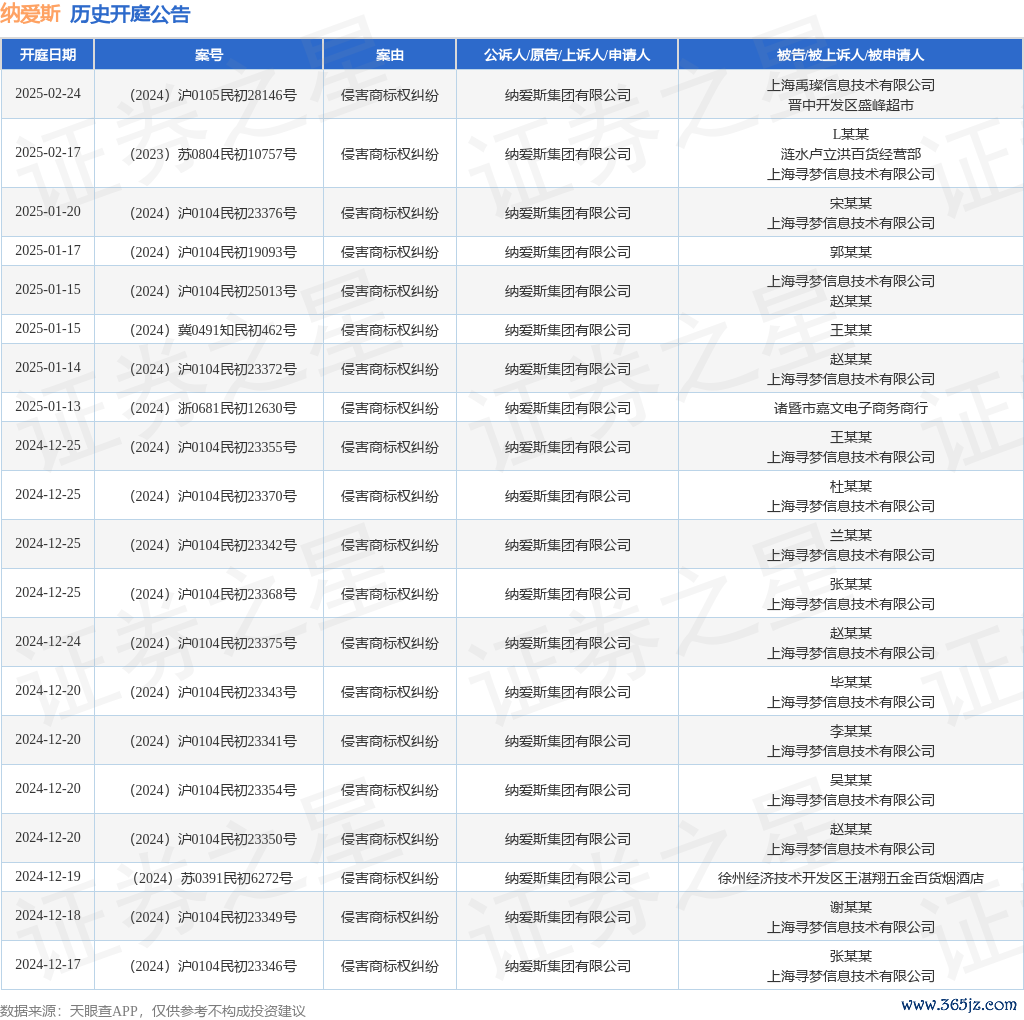Open the www.365jz.com link

pos(959,1005)
